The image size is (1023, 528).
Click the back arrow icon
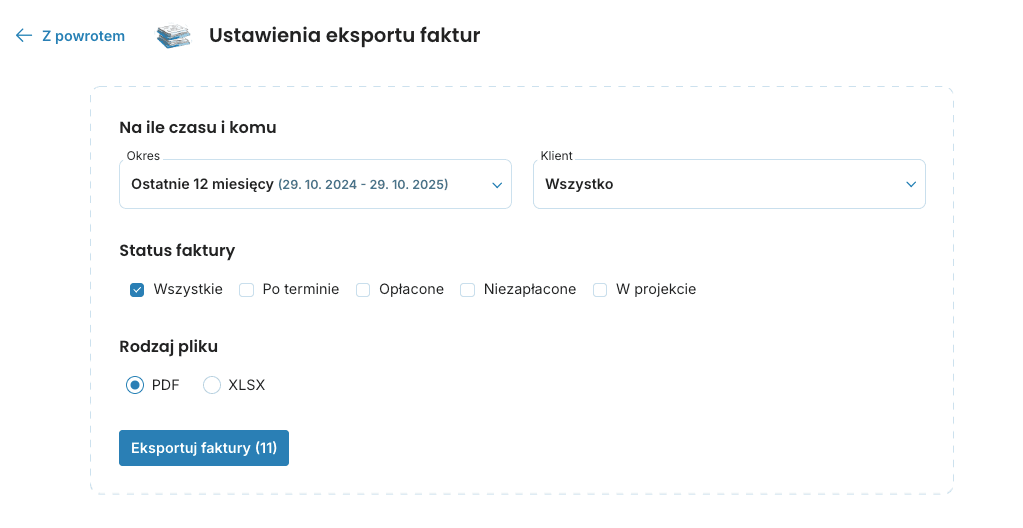(23, 35)
